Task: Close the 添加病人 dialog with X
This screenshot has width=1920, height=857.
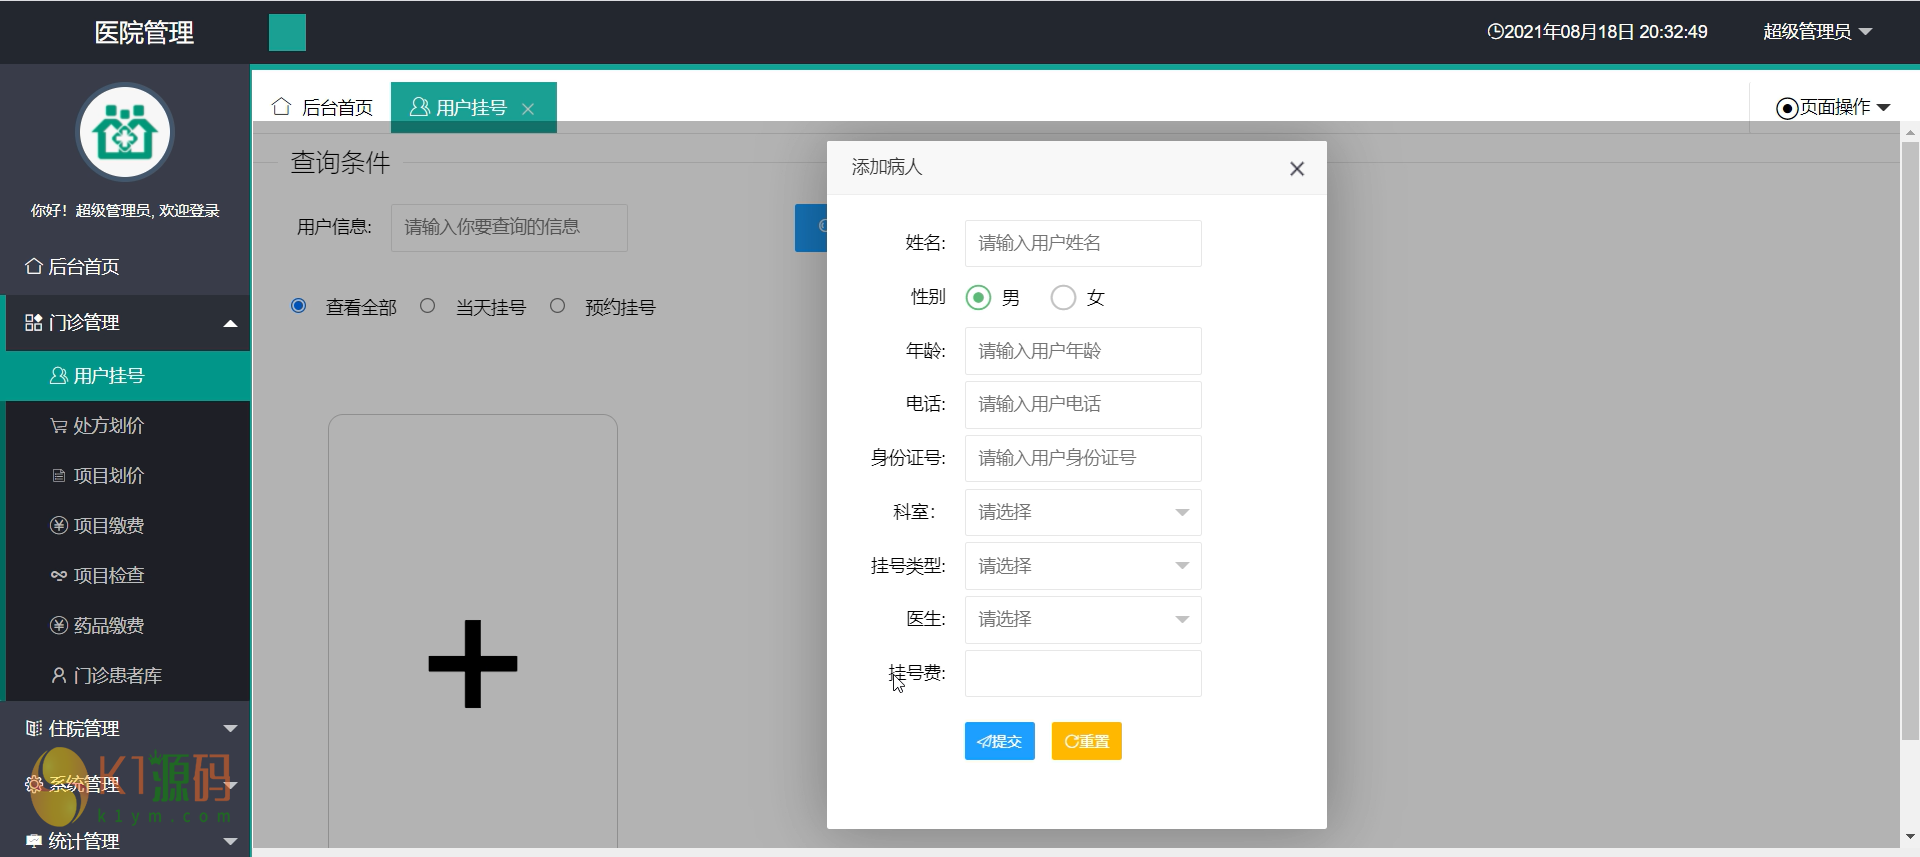Action: [1296, 169]
